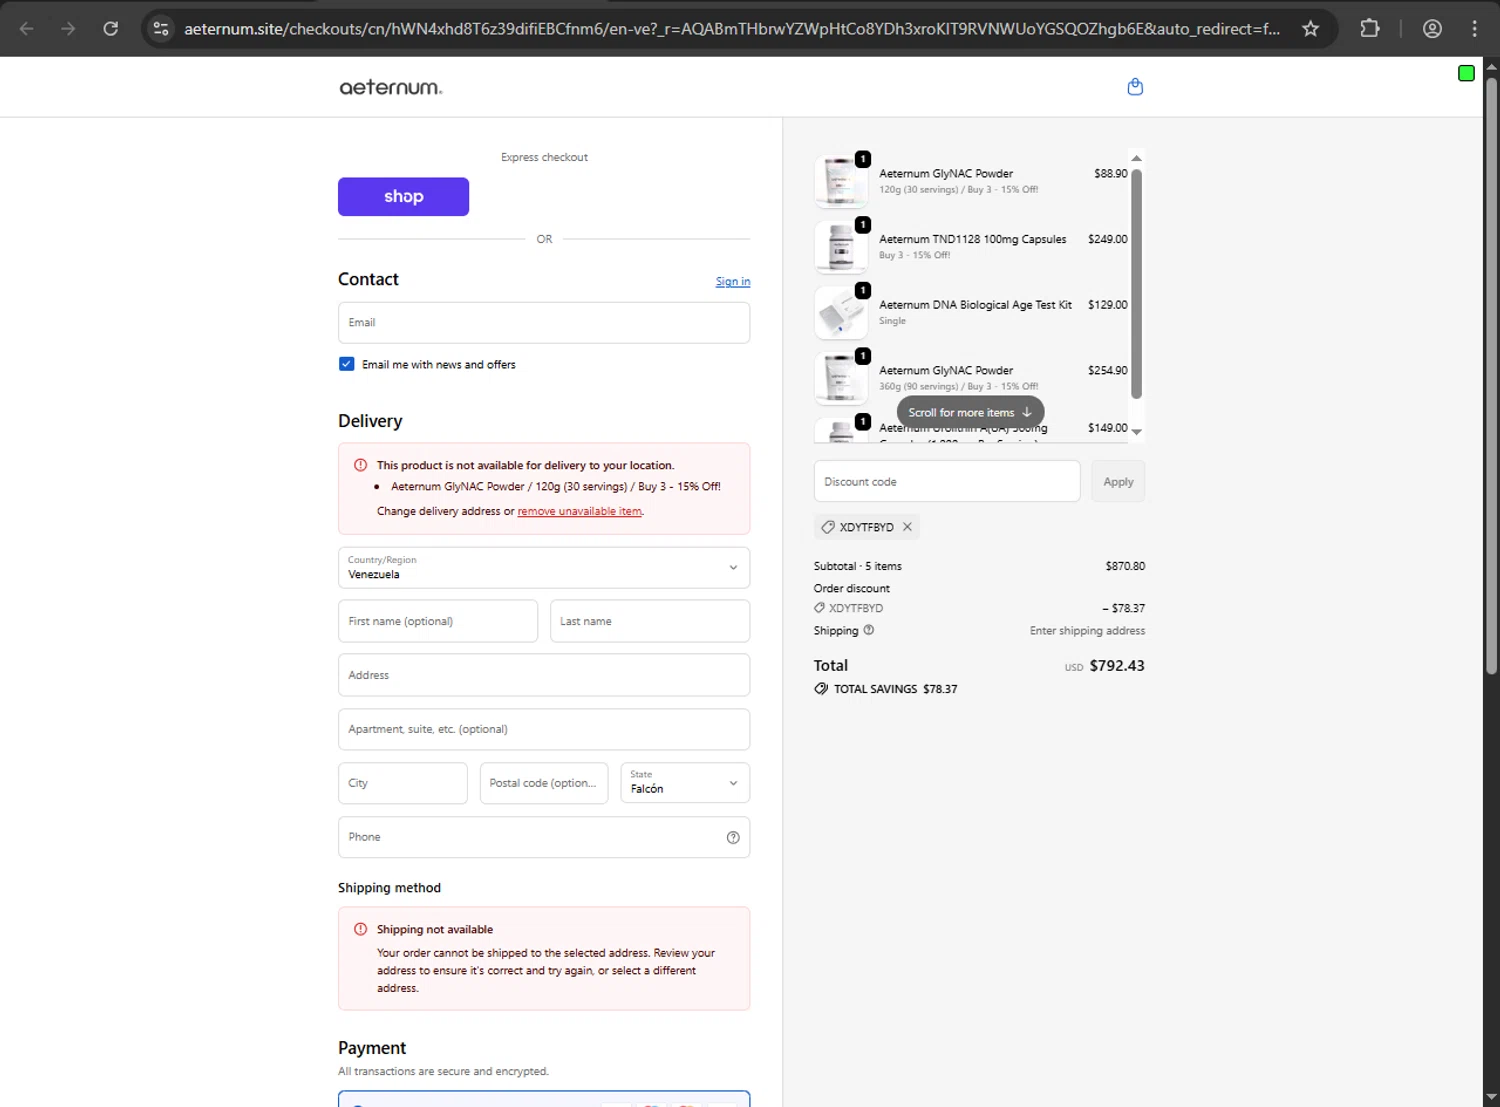Focus the Email input field
1500x1107 pixels.
(544, 323)
